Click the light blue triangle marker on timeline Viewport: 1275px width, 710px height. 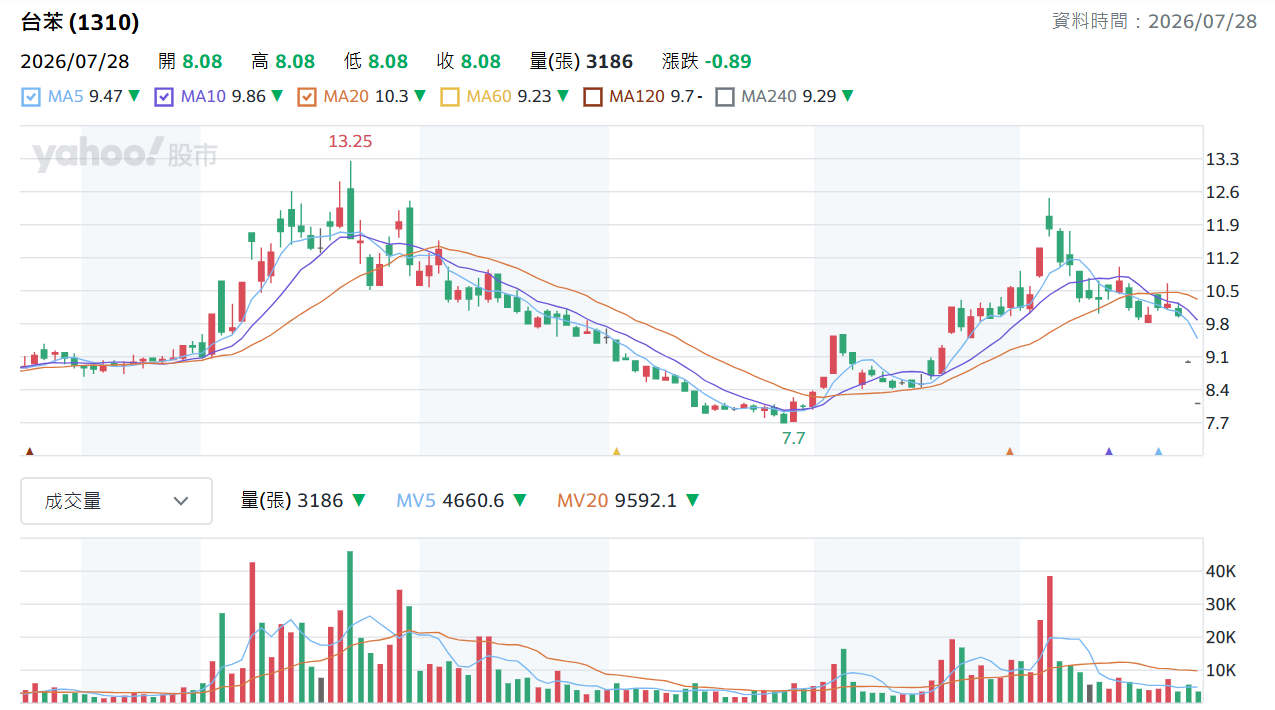click(x=1158, y=452)
